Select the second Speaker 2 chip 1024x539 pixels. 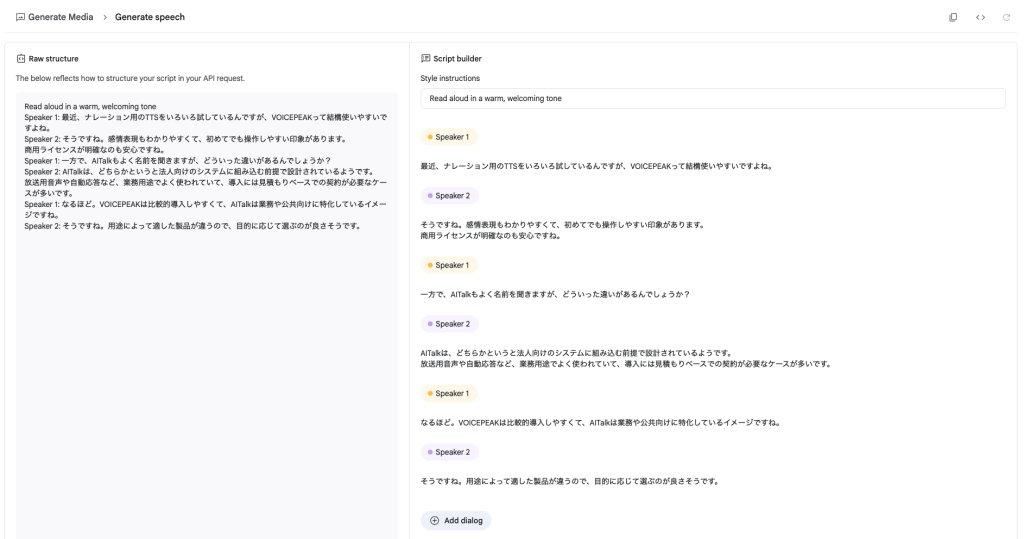[x=449, y=324]
